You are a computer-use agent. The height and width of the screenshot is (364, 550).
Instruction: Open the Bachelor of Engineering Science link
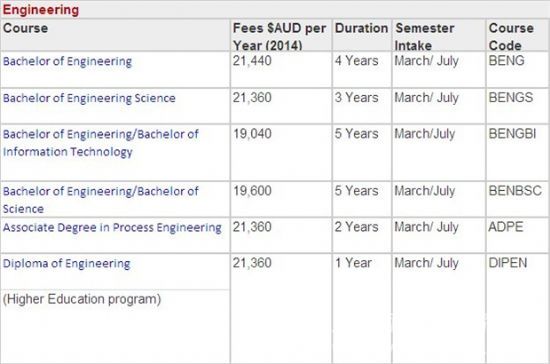pos(89,98)
